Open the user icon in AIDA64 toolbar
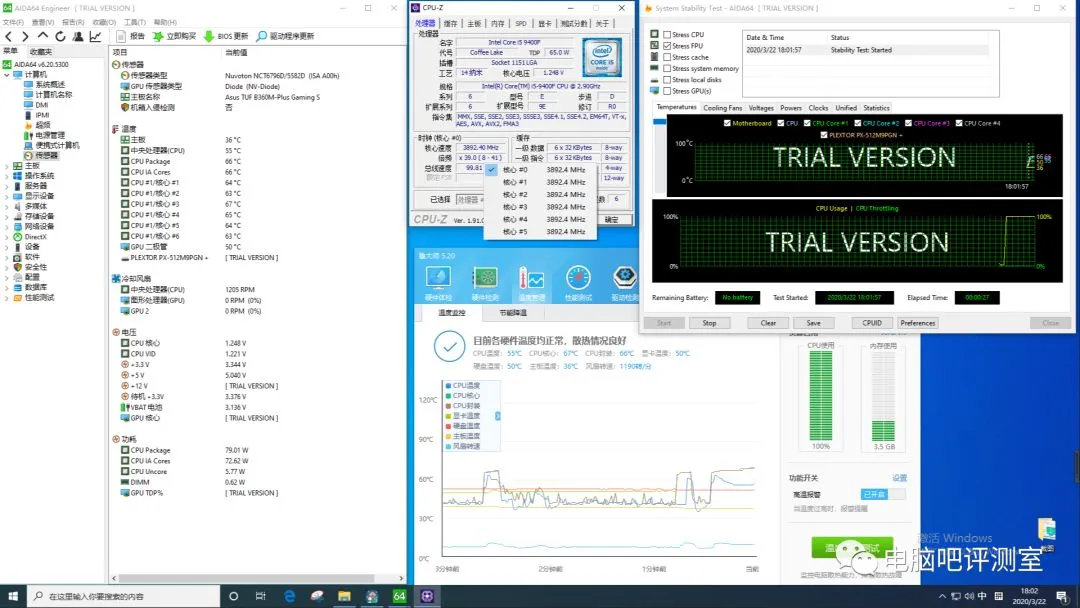Screen dimensions: 1080x608 78,36
